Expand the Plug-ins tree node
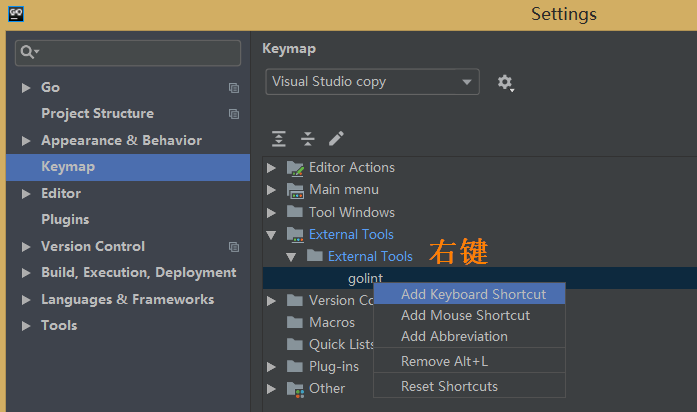 pos(271,367)
